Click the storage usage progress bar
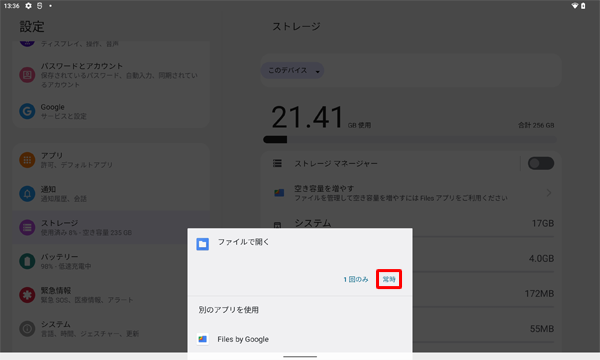Viewport: 600px width, 360px height. 410,140
